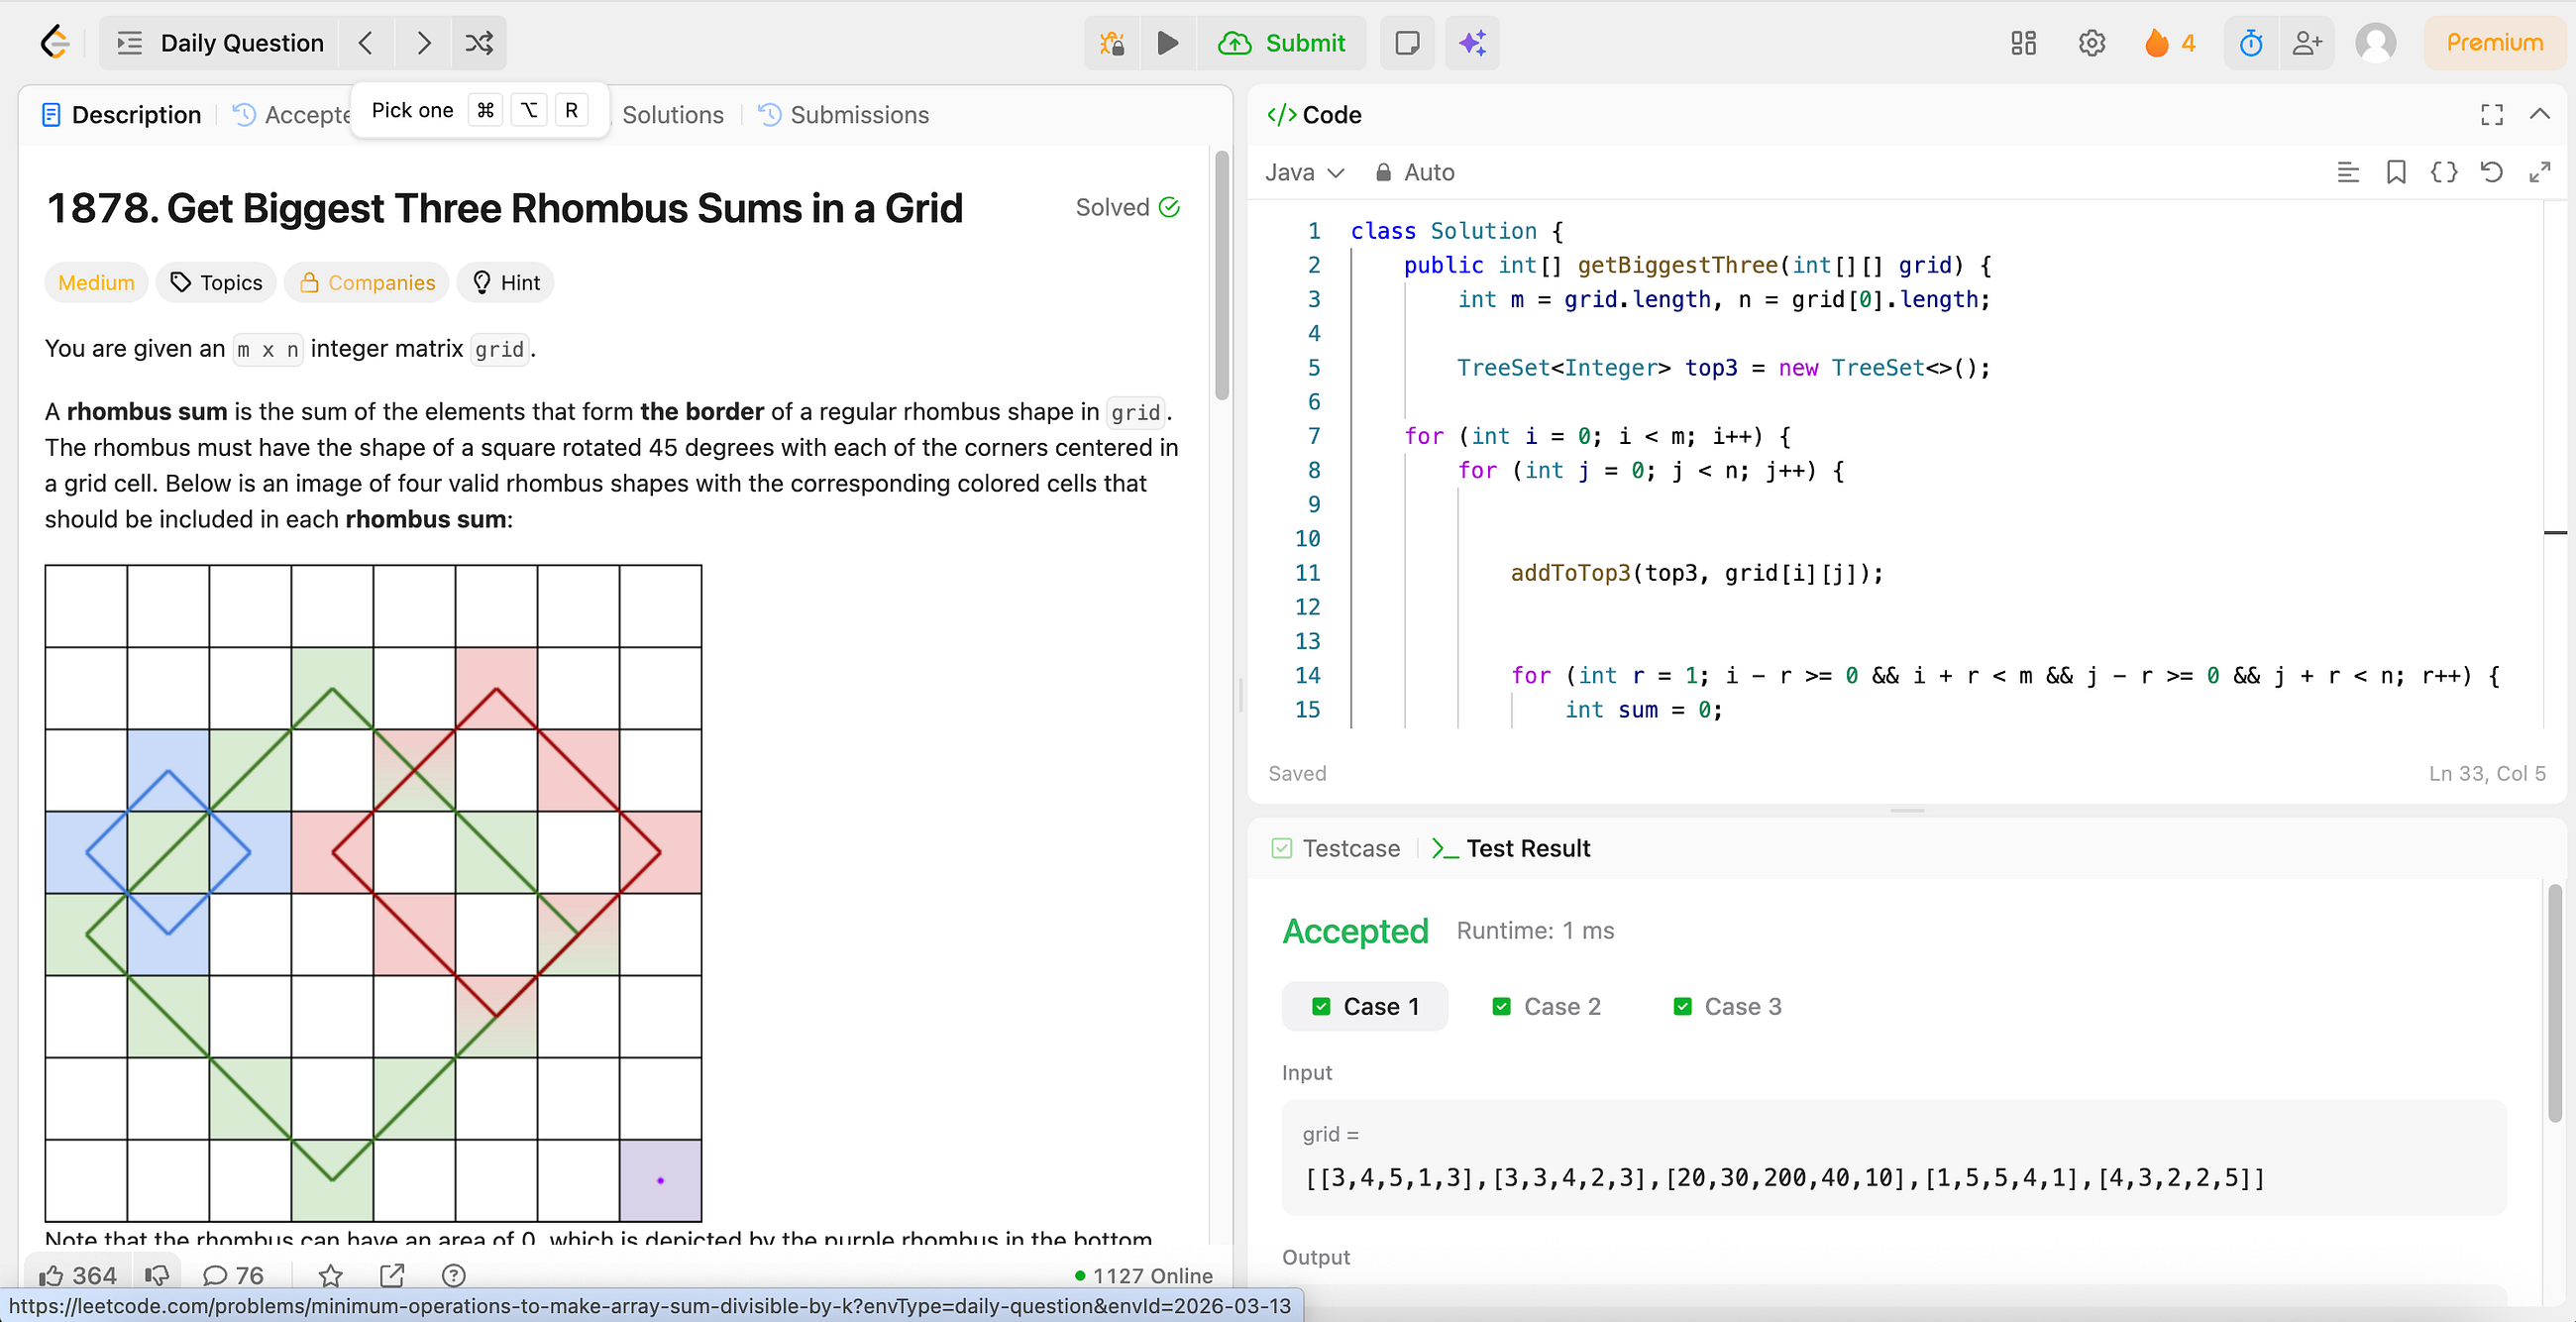The width and height of the screenshot is (2576, 1322).
Task: Switch to the Solutions tab
Action: (672, 115)
